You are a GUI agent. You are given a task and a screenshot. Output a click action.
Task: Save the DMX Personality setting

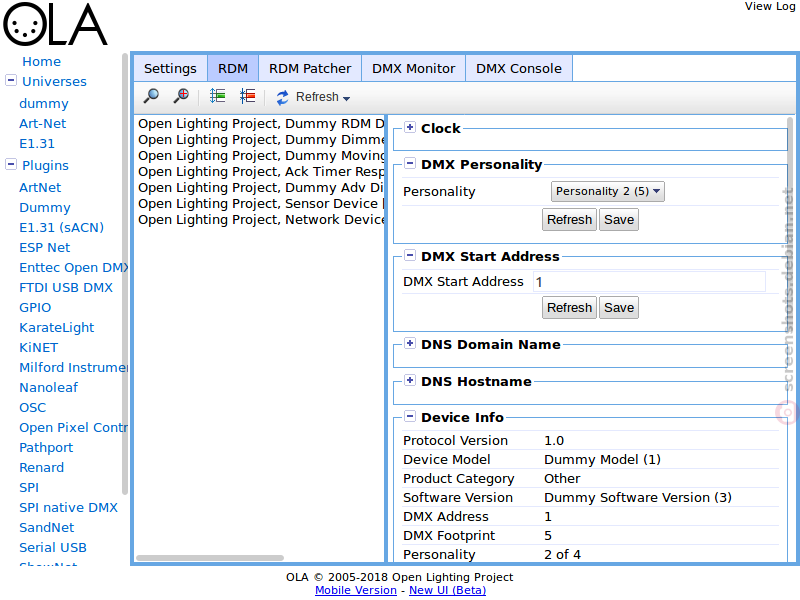pos(619,220)
